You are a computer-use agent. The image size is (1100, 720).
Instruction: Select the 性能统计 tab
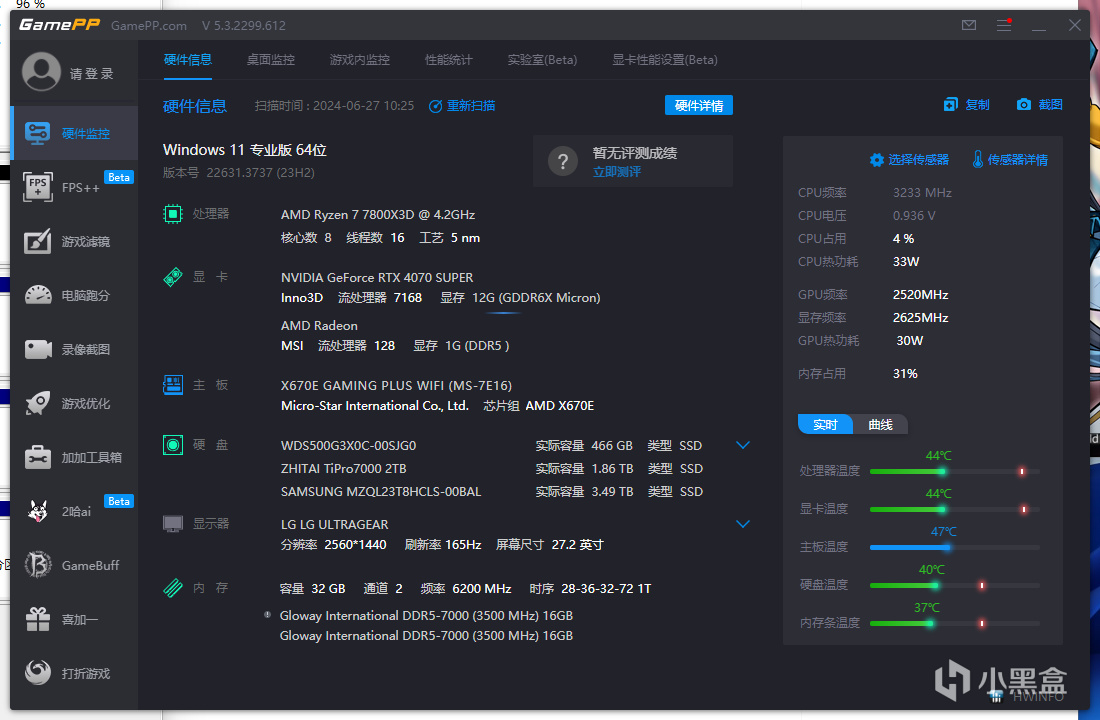pos(449,60)
